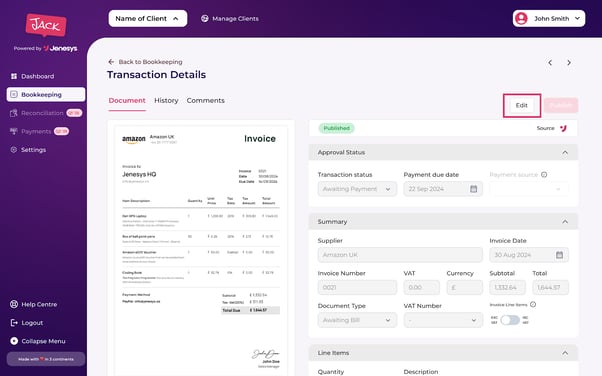The image size is (602, 376).
Task: Collapse the Summary section
Action: tap(565, 222)
